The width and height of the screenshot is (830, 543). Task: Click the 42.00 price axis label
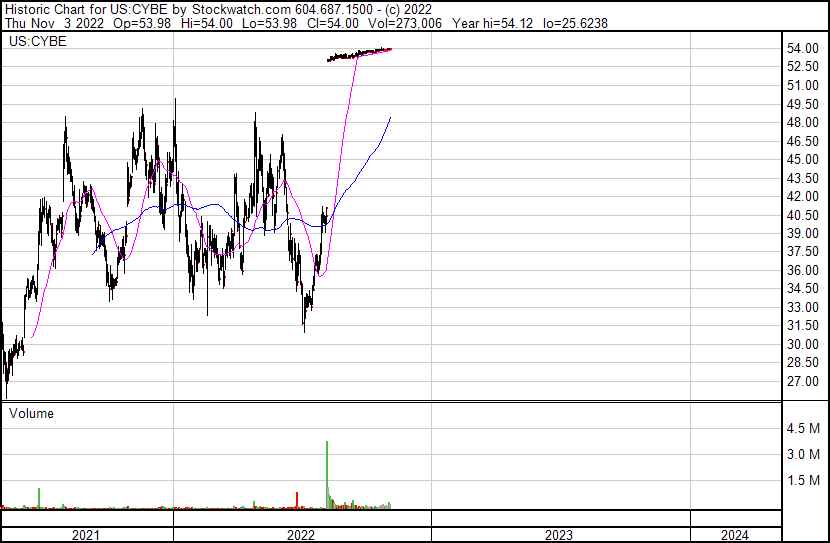tap(802, 196)
